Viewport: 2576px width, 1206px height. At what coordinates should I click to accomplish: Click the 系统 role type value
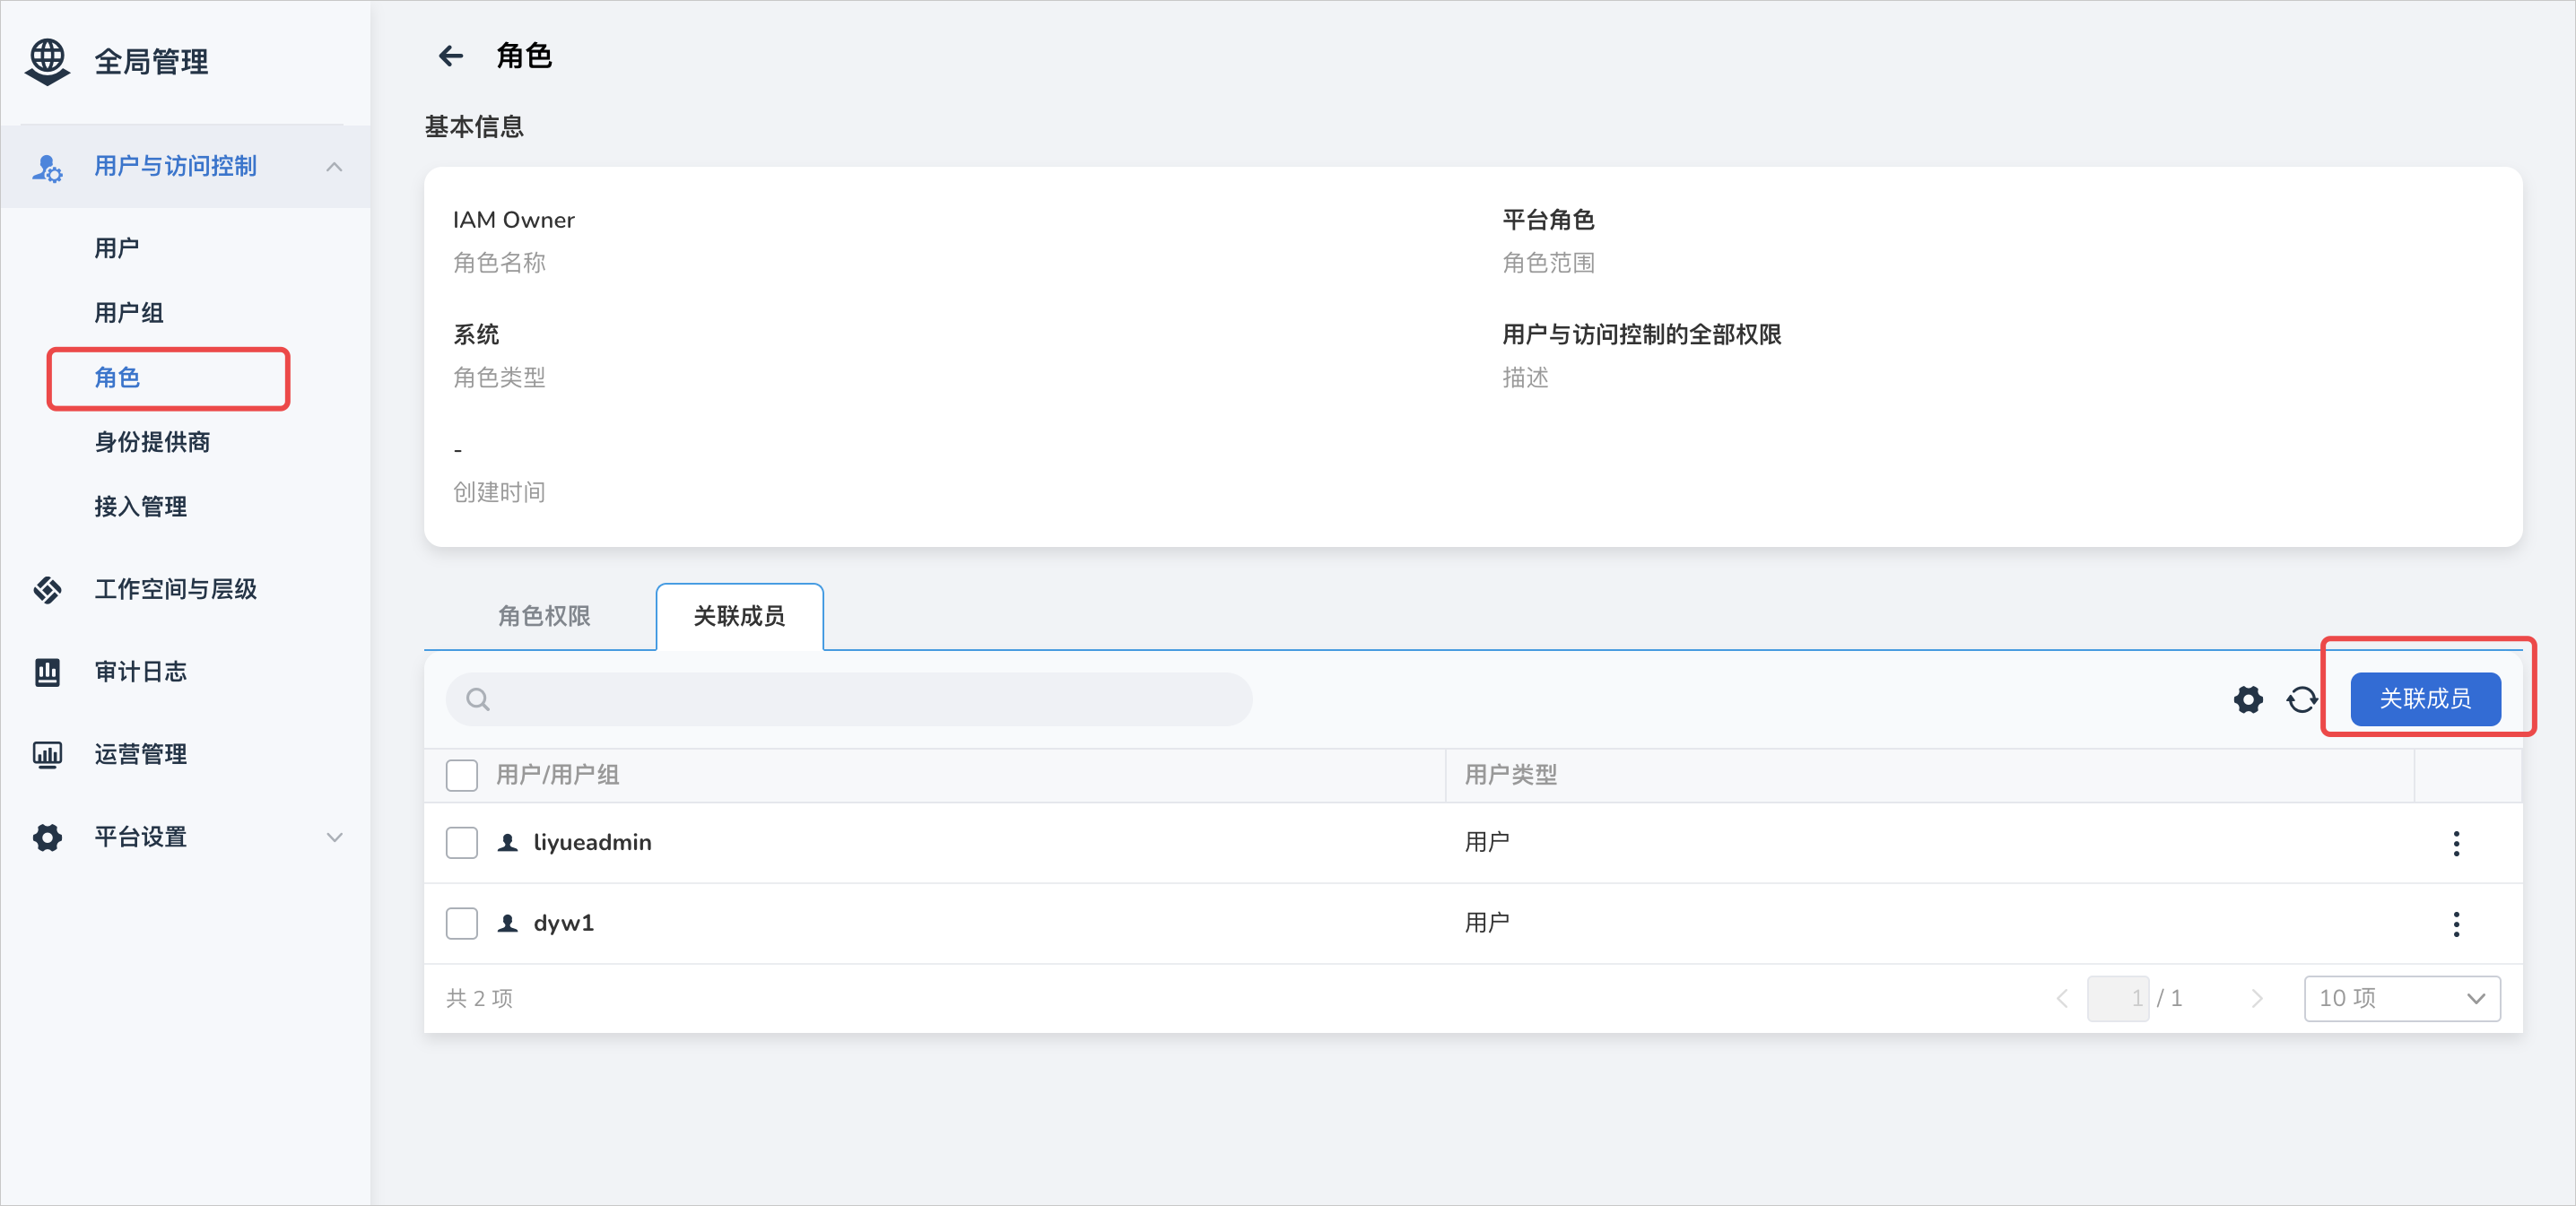click(476, 335)
